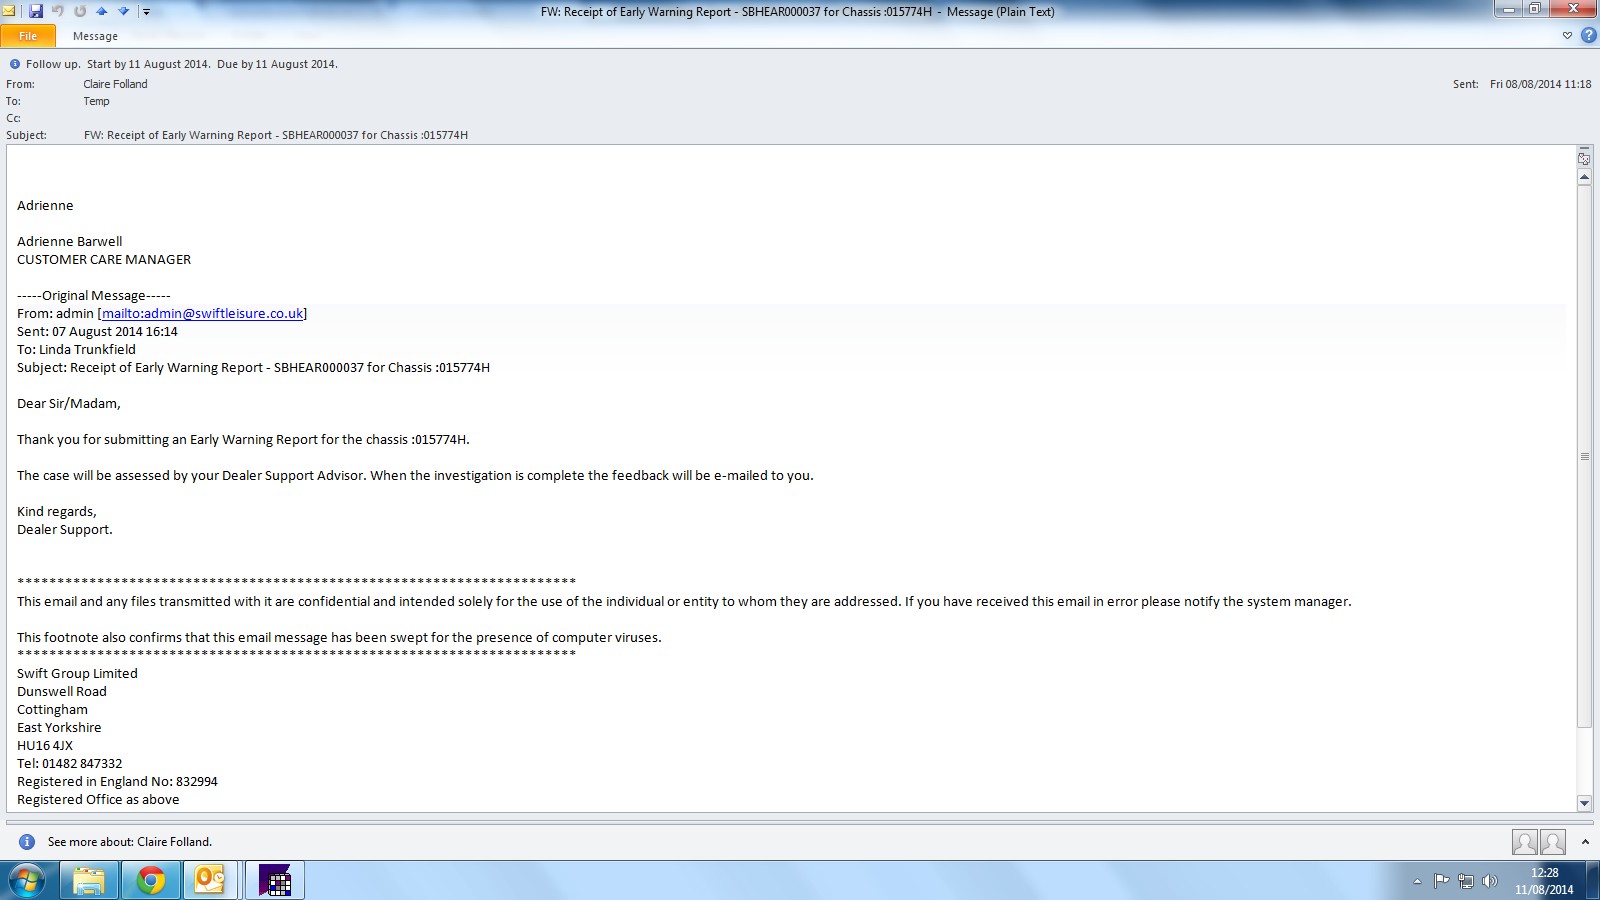Go to the previous item with the up arrow

pyautogui.click(x=101, y=11)
